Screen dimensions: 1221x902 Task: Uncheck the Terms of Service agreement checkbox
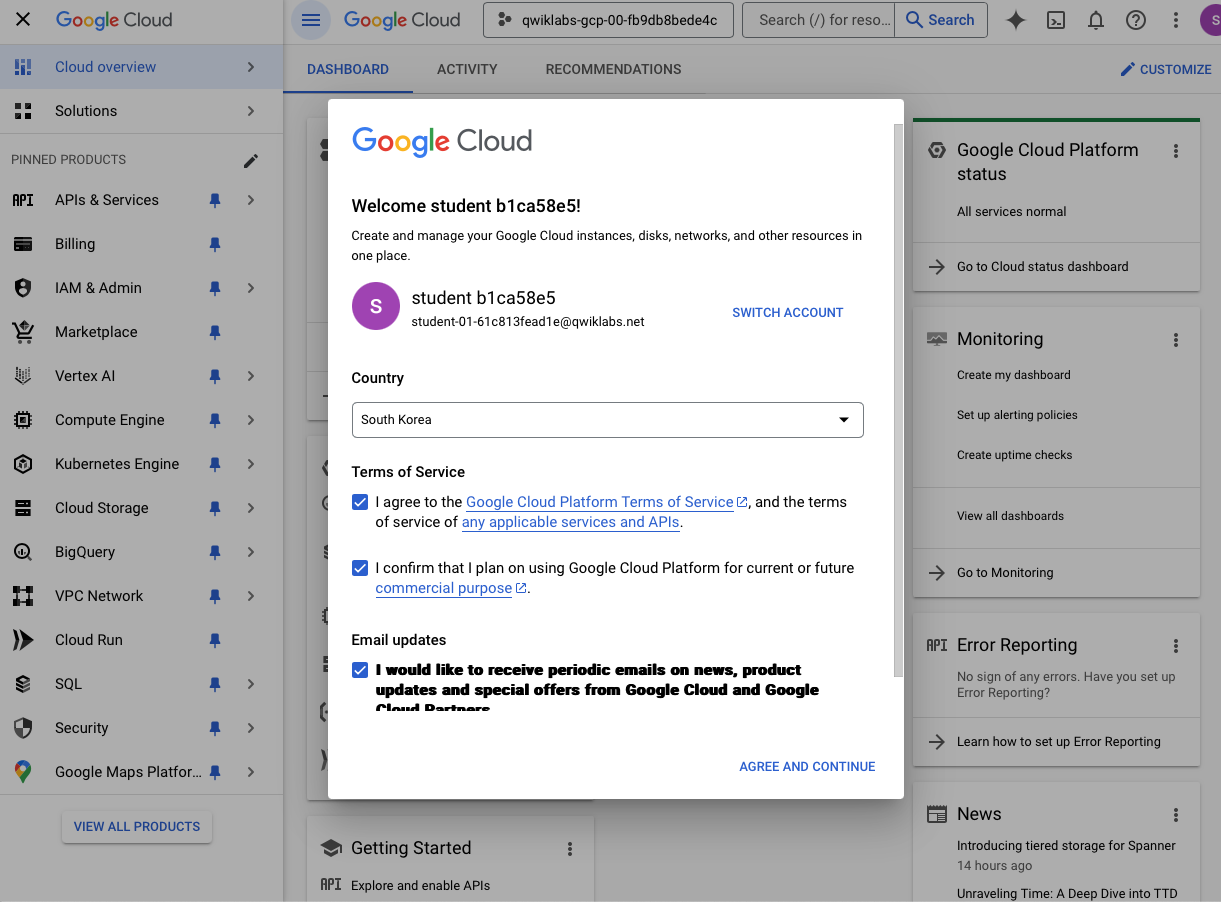point(360,502)
